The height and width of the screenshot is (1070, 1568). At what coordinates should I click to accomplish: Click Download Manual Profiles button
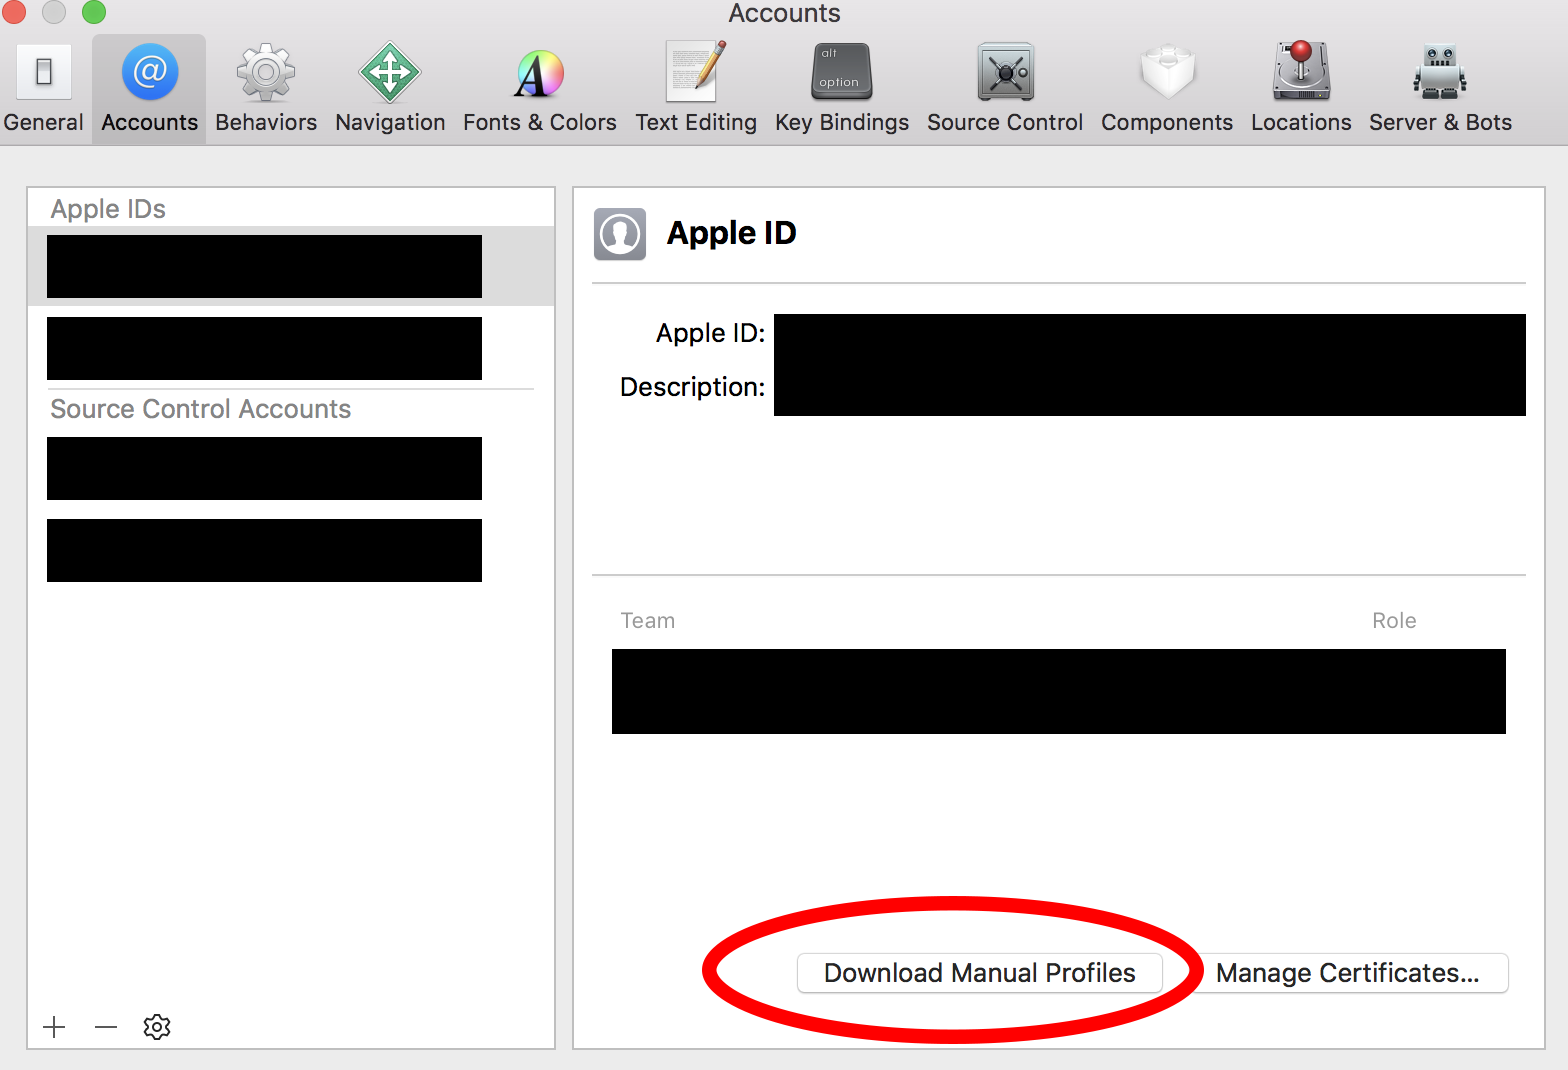tap(980, 973)
